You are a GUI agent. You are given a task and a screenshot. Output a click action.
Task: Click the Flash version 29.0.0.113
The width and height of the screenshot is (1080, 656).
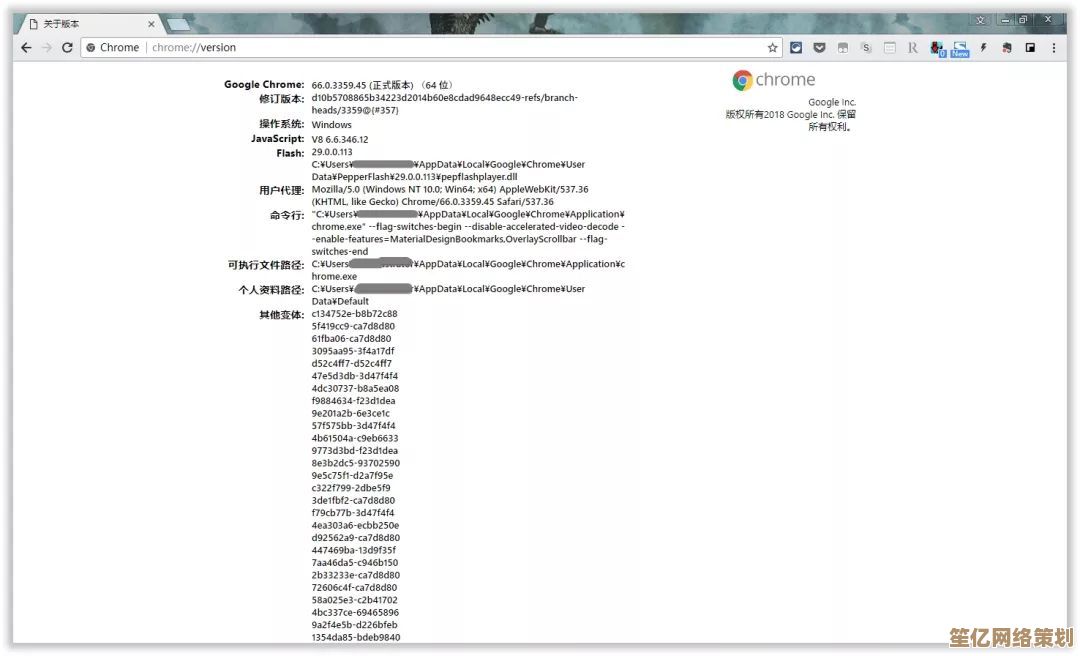pyautogui.click(x=331, y=152)
